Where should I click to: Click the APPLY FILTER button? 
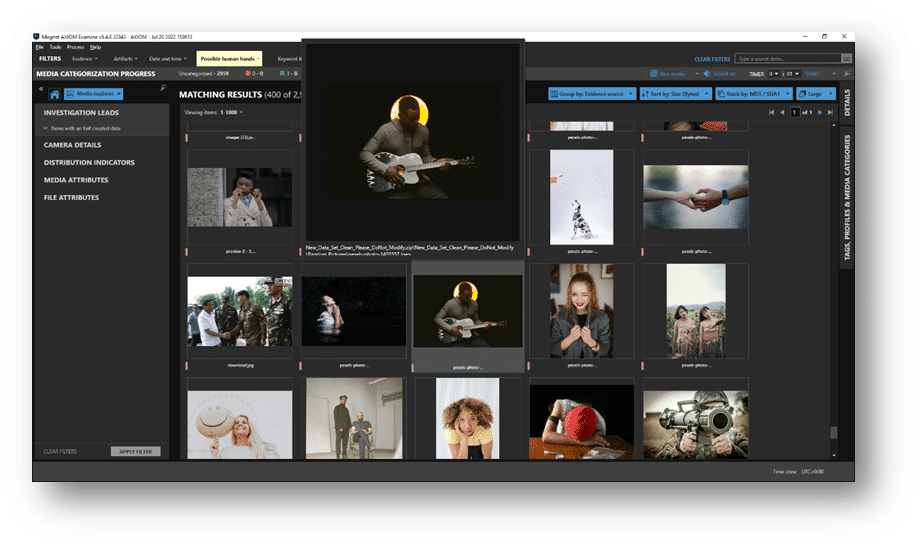[x=136, y=451]
